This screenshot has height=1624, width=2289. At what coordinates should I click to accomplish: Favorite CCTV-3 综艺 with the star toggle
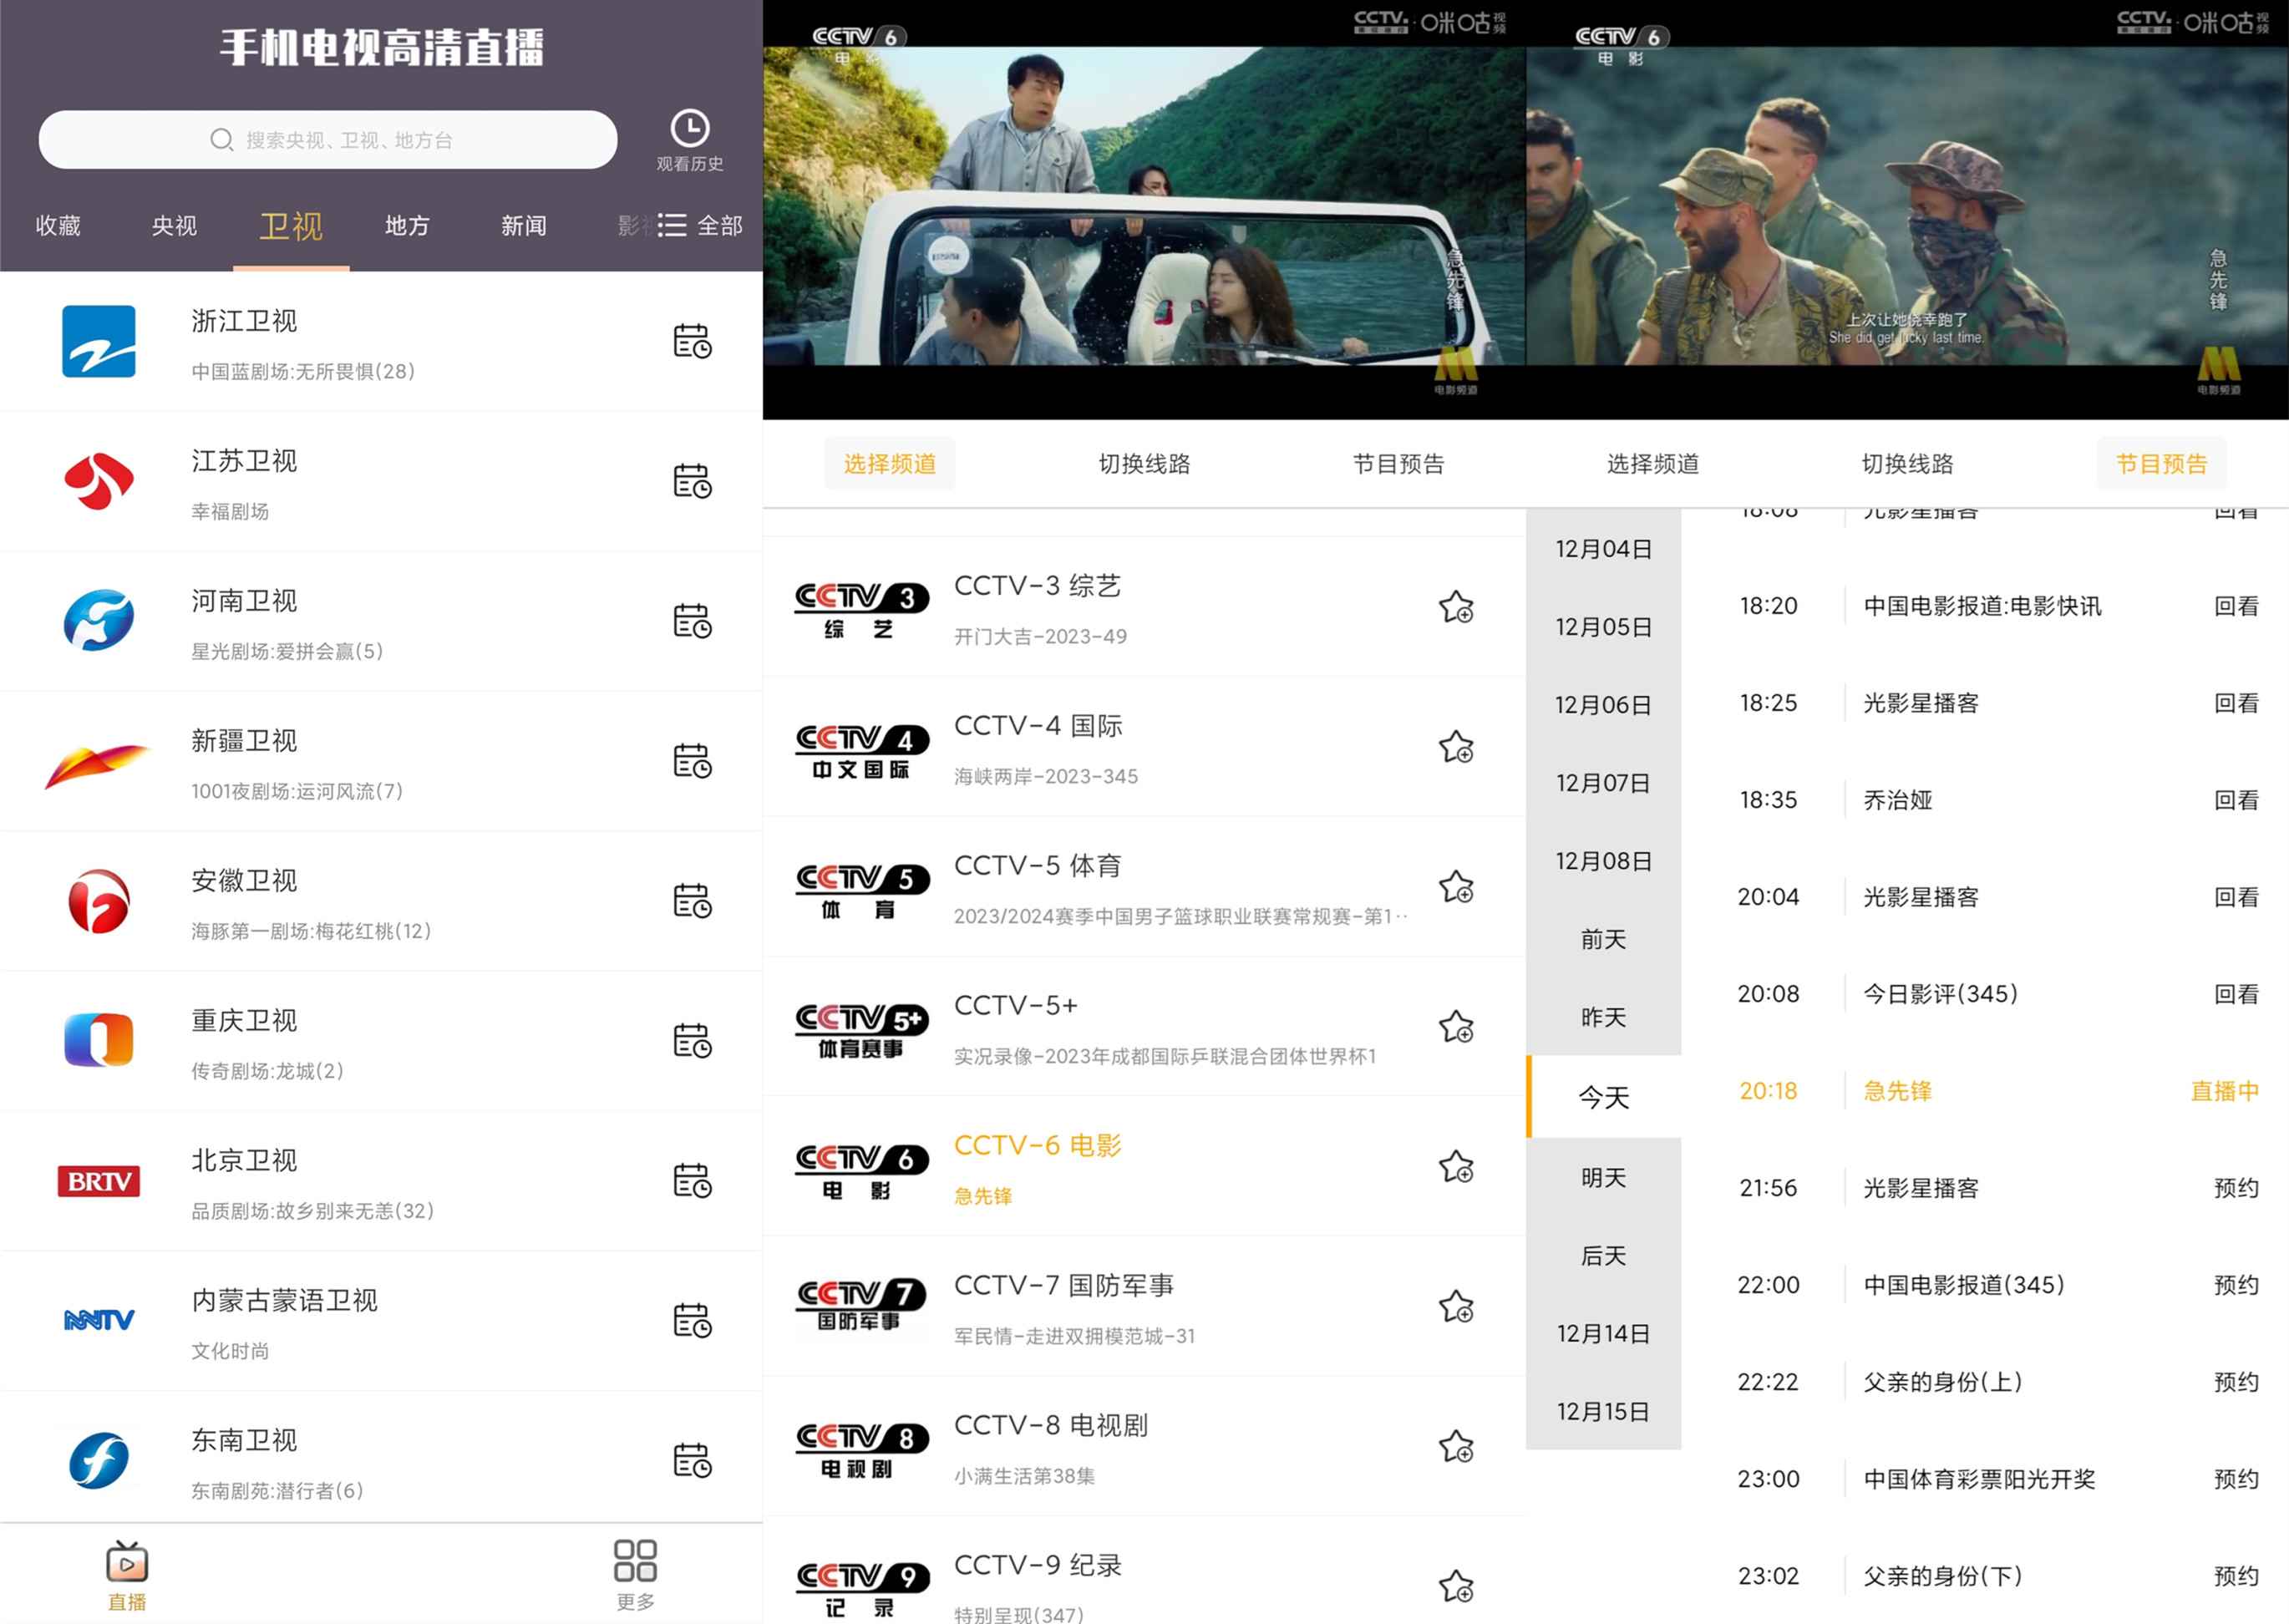[x=1457, y=607]
